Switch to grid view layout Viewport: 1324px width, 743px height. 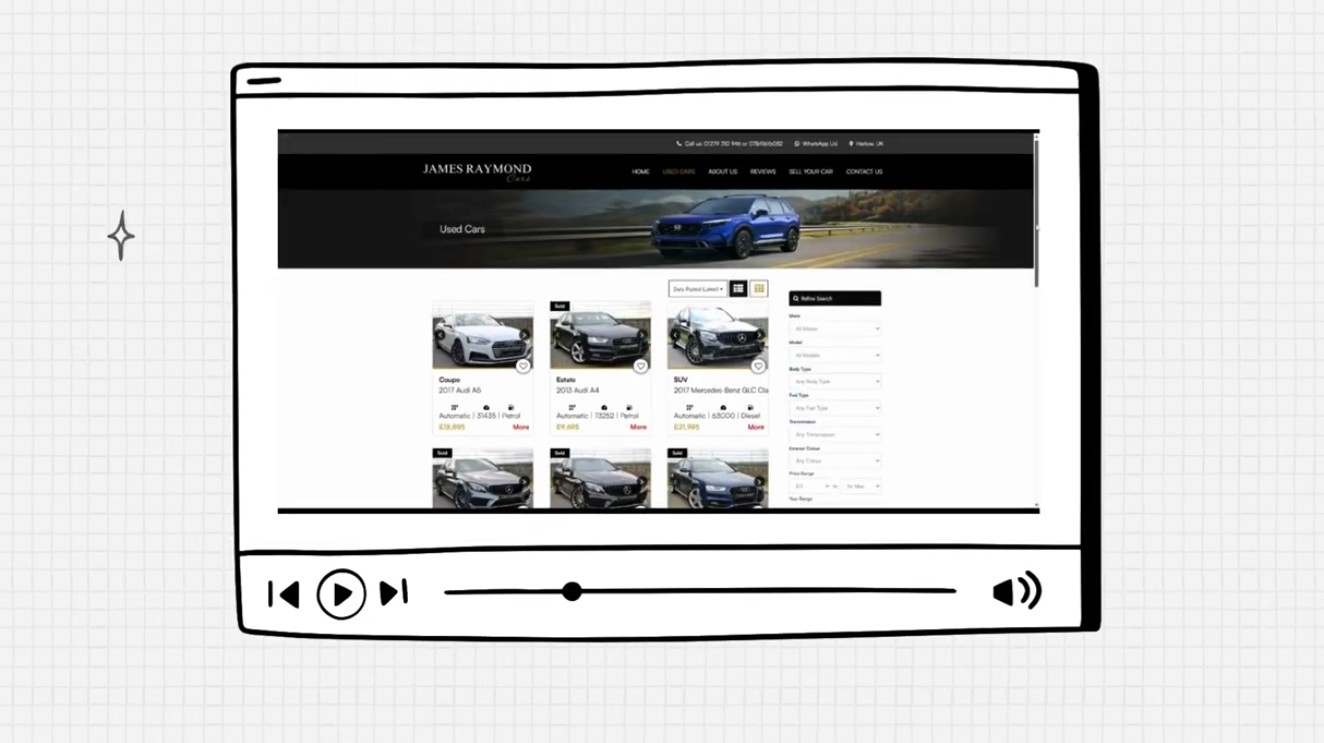pos(759,289)
